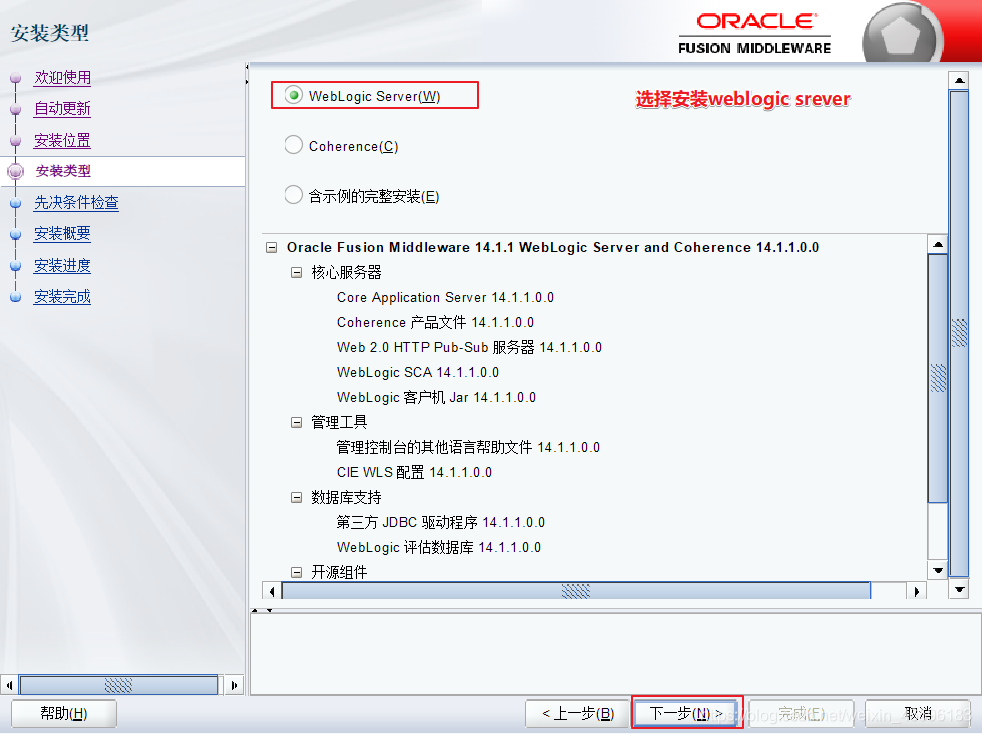This screenshot has width=982, height=734.
Task: Click the 欢迎使用 step bullet icon
Action: [16, 78]
